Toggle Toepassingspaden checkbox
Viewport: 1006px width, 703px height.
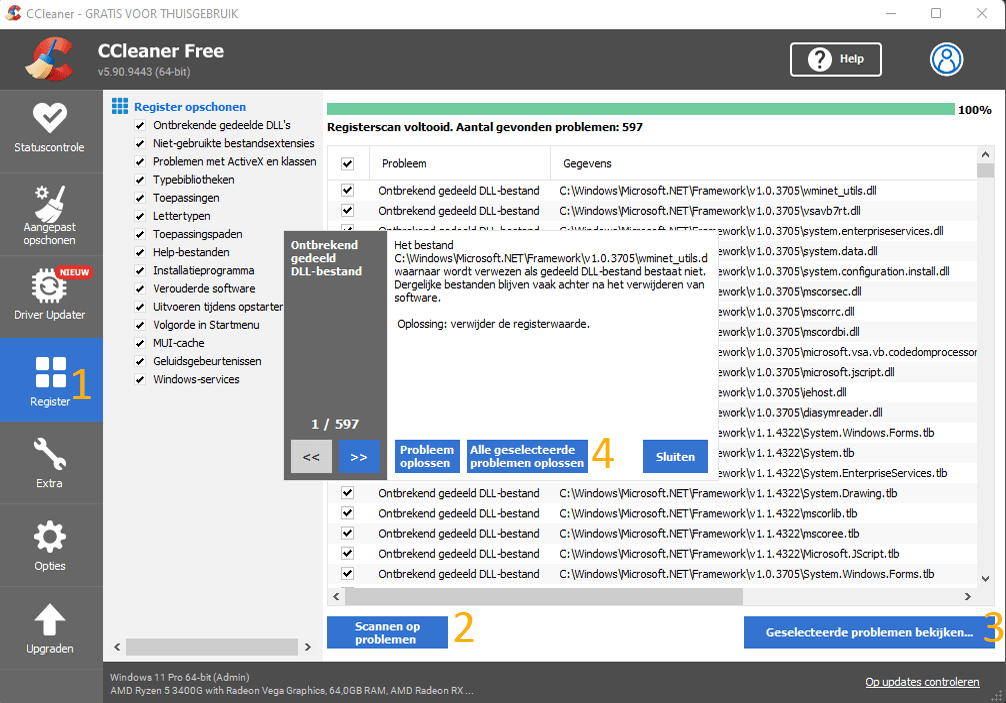pyautogui.click(x=140, y=234)
